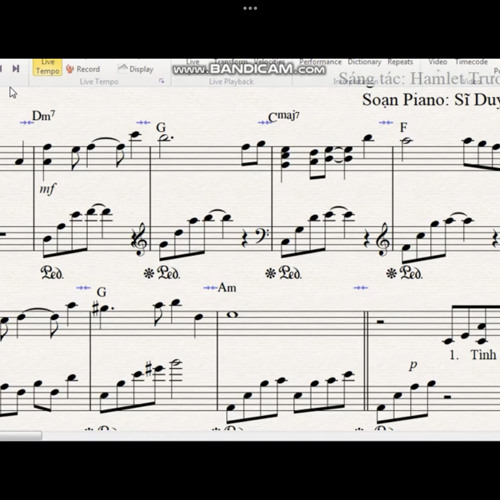Click the Timecode ribbon button
500x500 pixels.
(471, 62)
